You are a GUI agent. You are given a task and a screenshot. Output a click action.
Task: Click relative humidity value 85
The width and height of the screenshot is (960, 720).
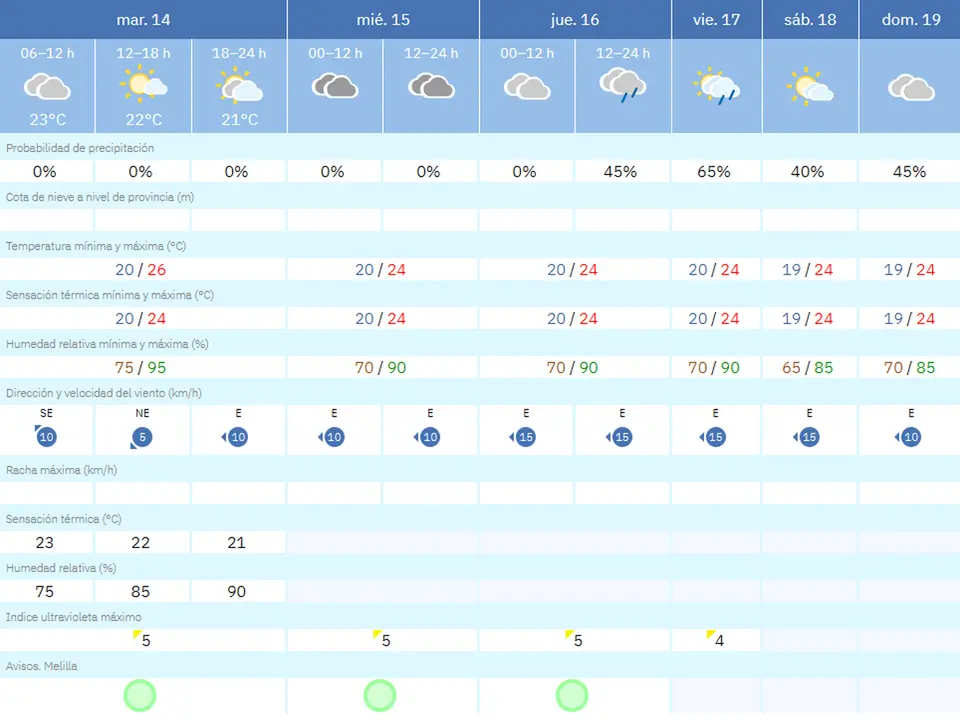pos(140,591)
